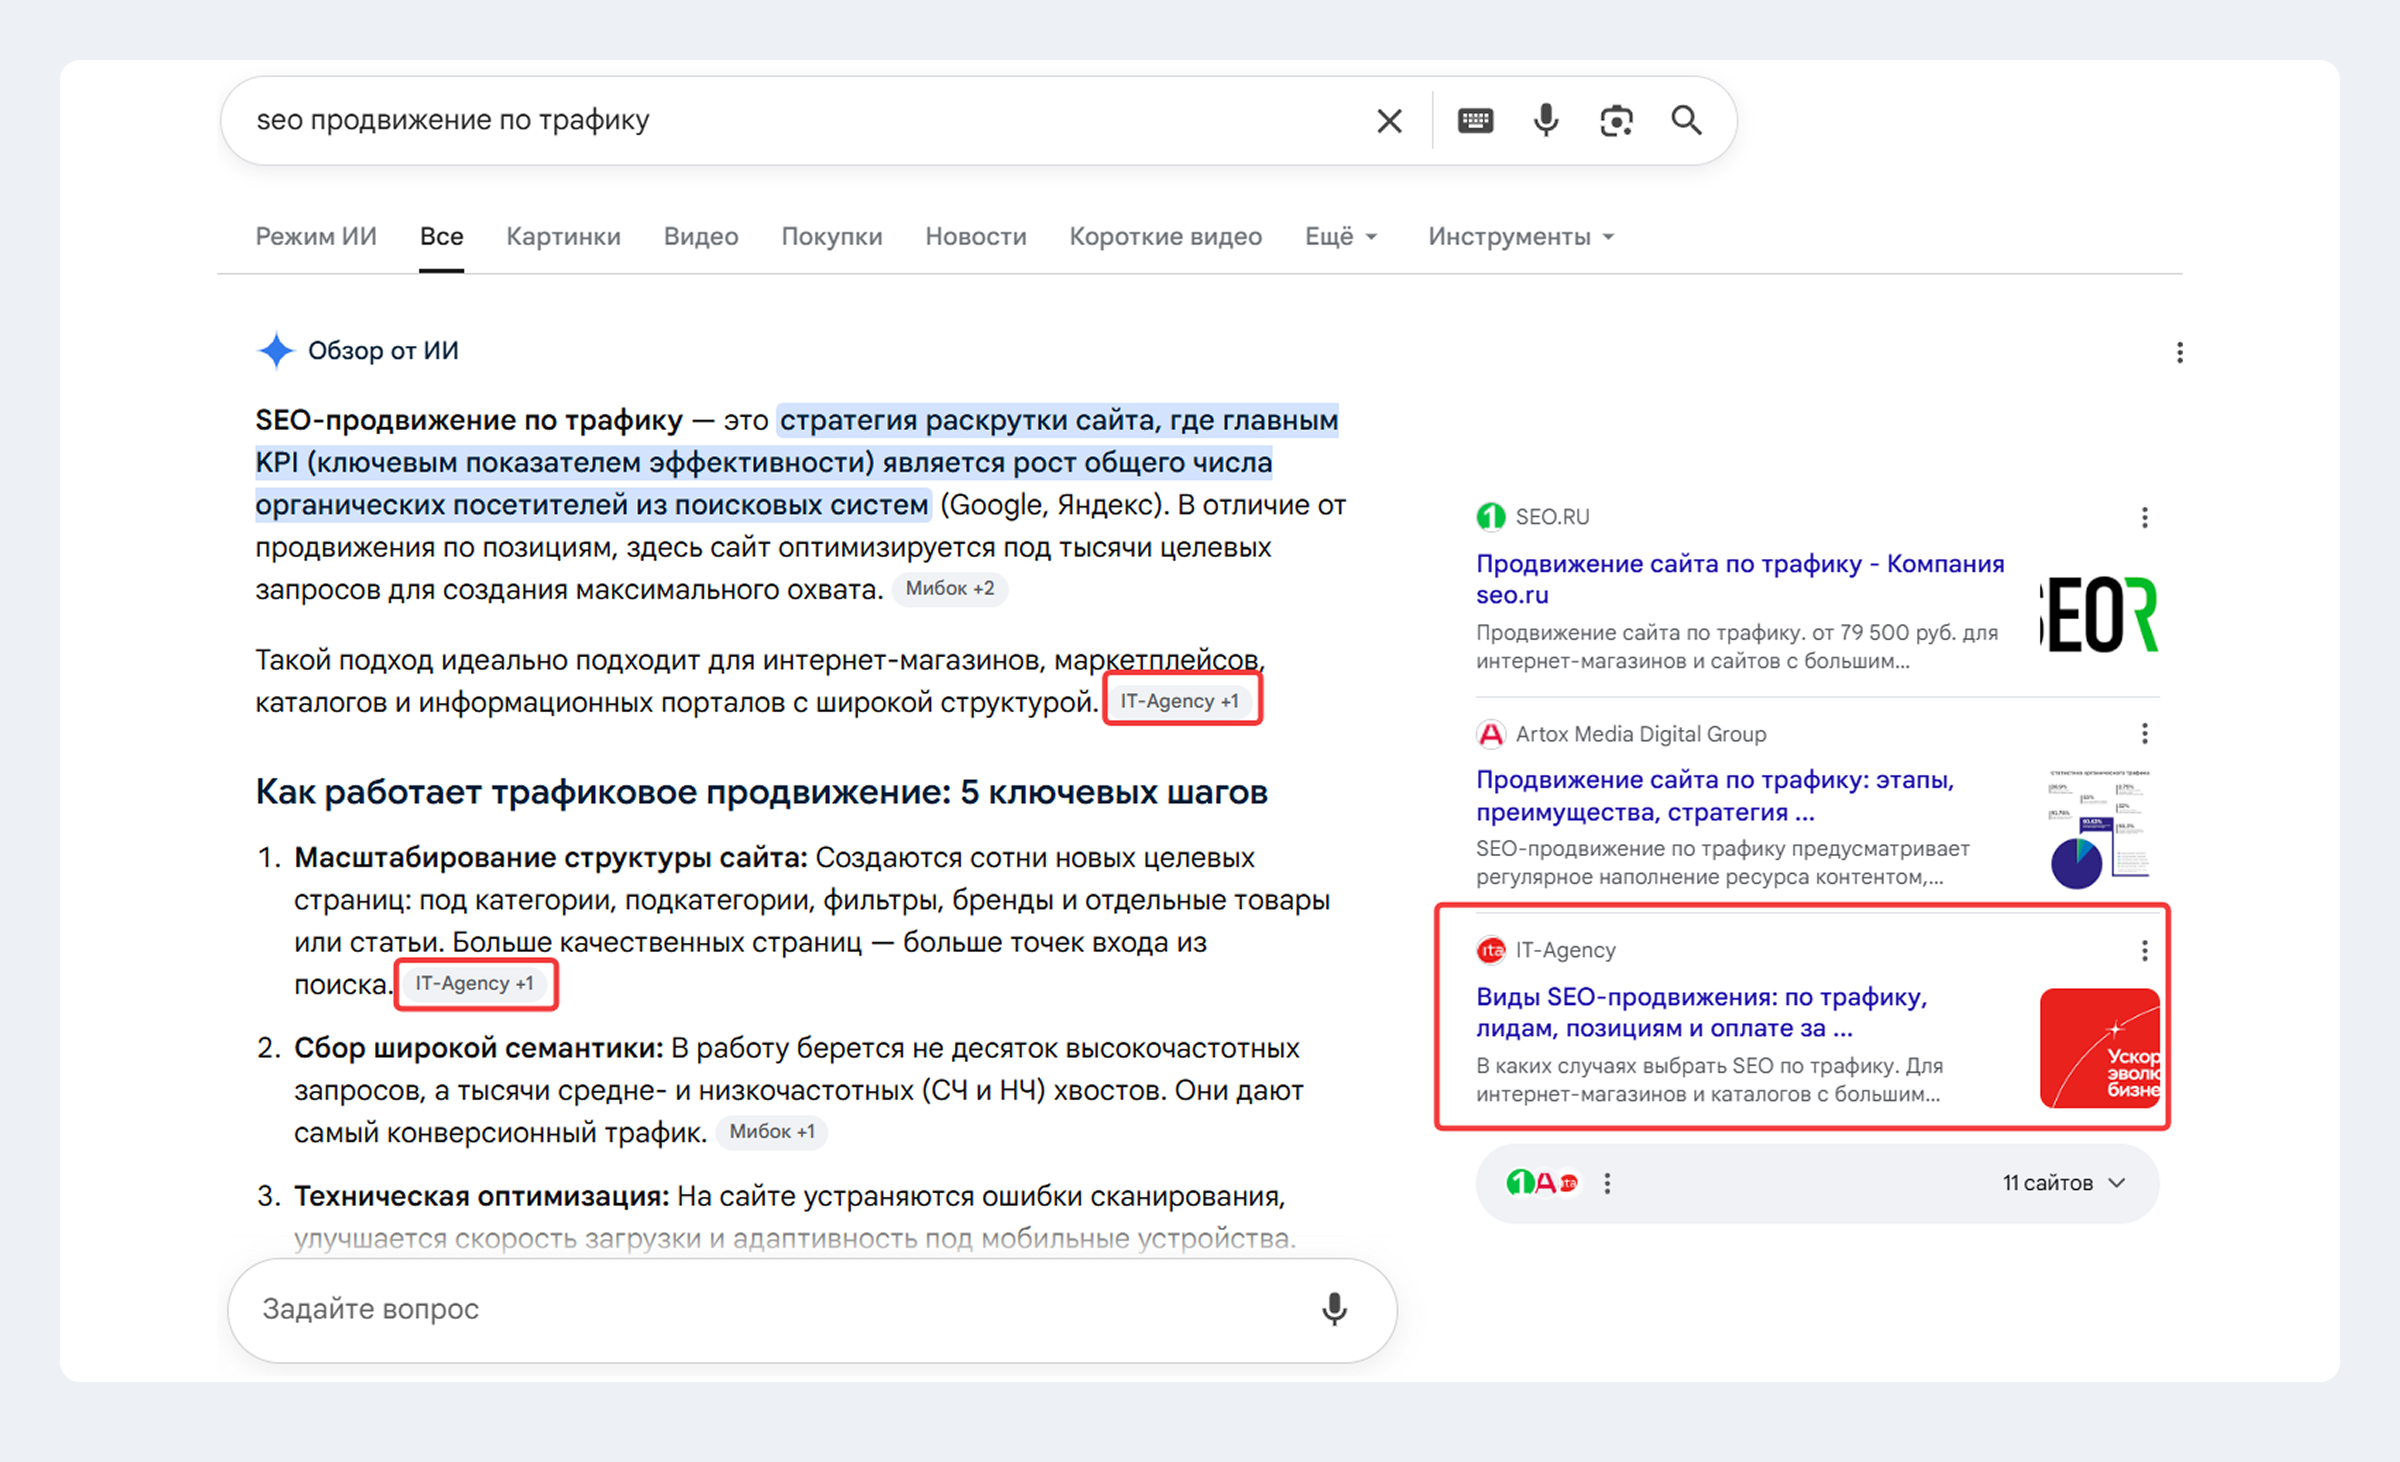Open 'Продвижение сайта по трафику - Компания seo.ru' link
Viewport: 2400px width, 1462px height.
click(x=1740, y=579)
